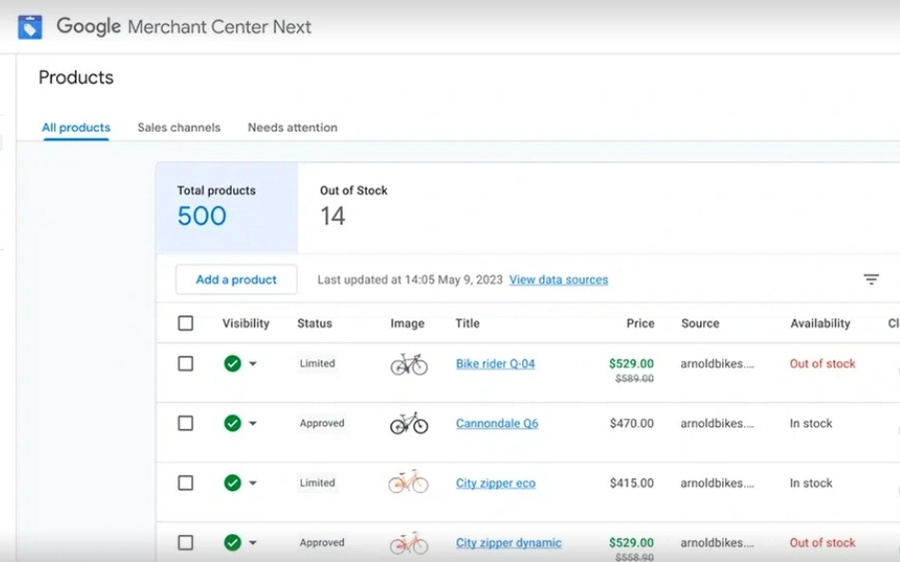Click green visibility check for City zipper eco
The width and height of the screenshot is (900, 562).
pos(232,483)
